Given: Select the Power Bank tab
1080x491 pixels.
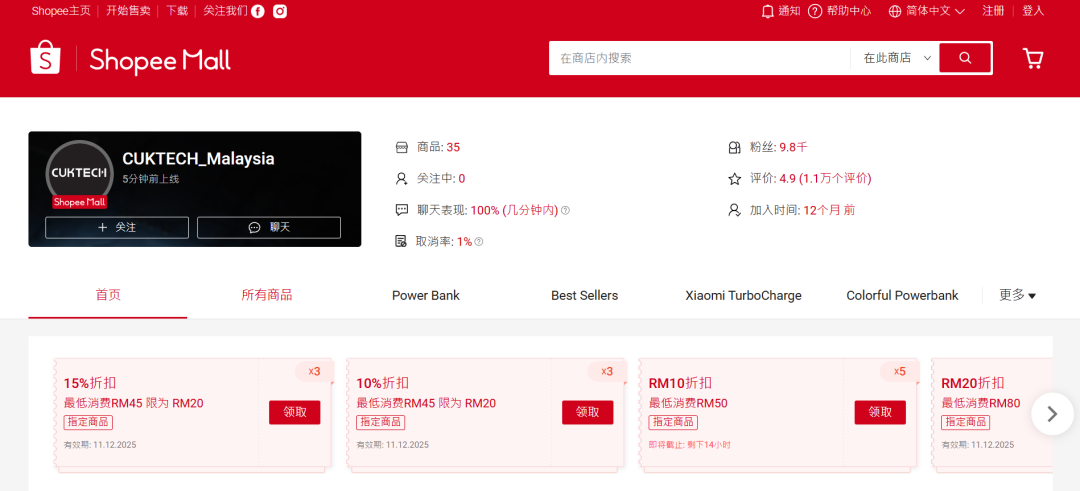Looking at the screenshot, I should click(x=426, y=295).
